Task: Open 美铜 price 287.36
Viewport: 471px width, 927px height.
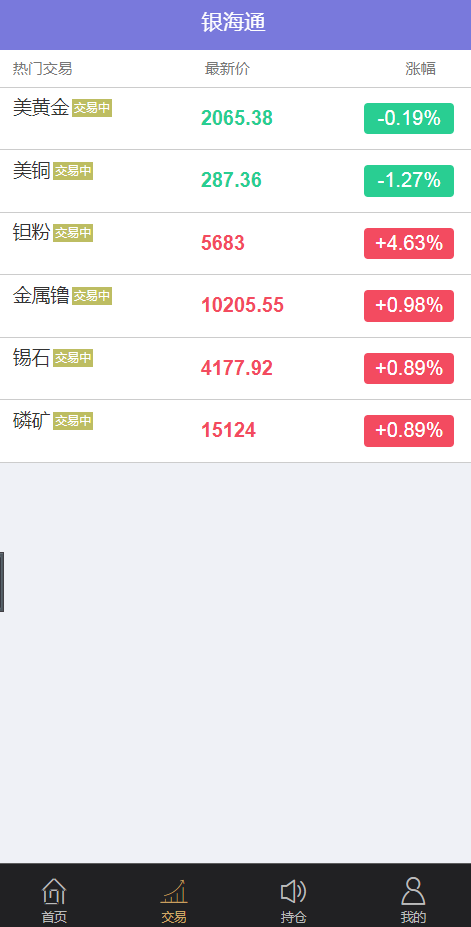Action: [231, 180]
